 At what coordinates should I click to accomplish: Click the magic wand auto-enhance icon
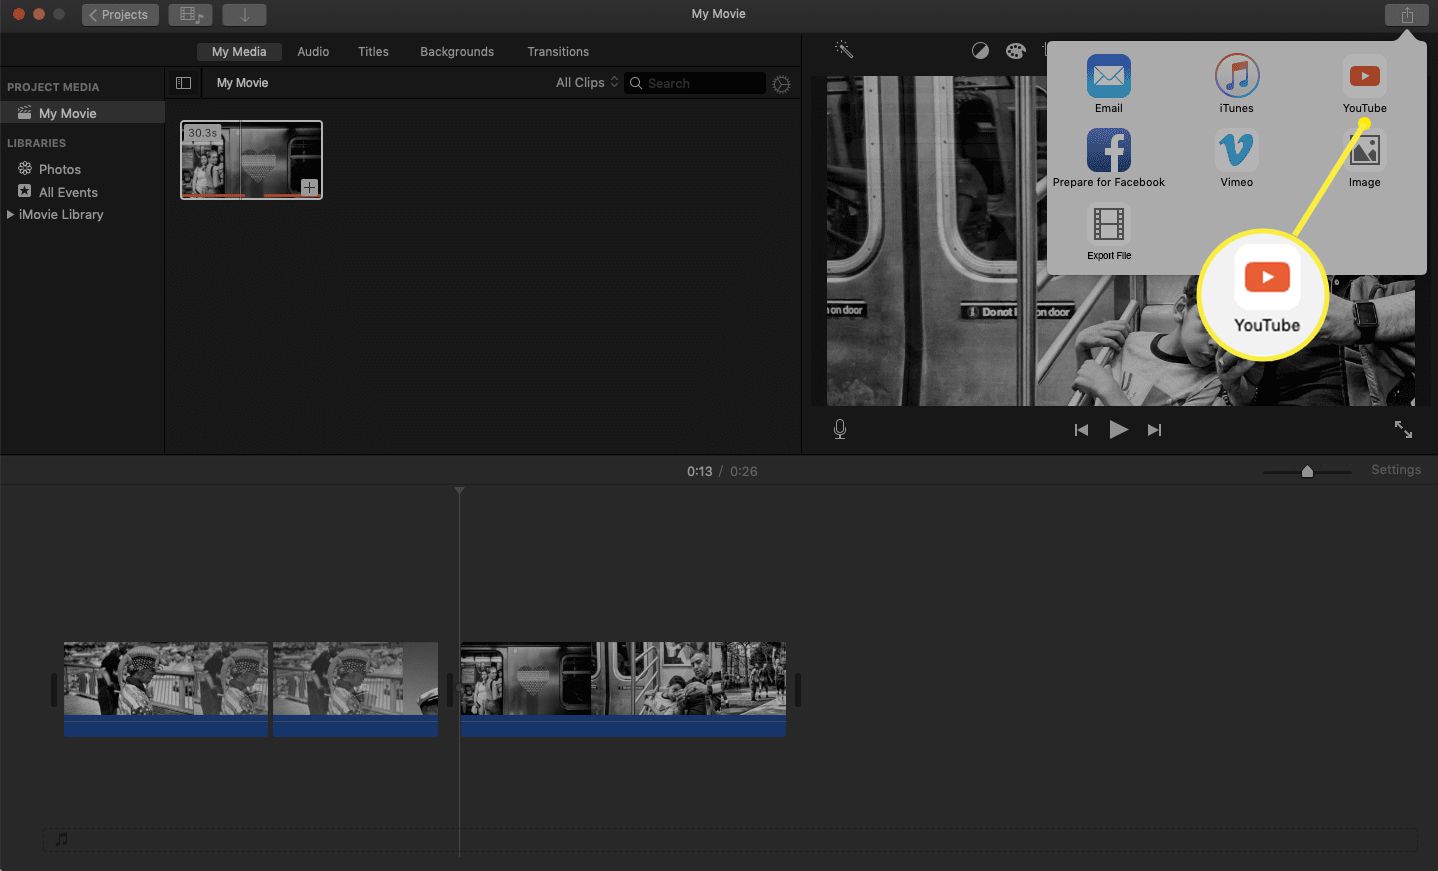[x=844, y=50]
